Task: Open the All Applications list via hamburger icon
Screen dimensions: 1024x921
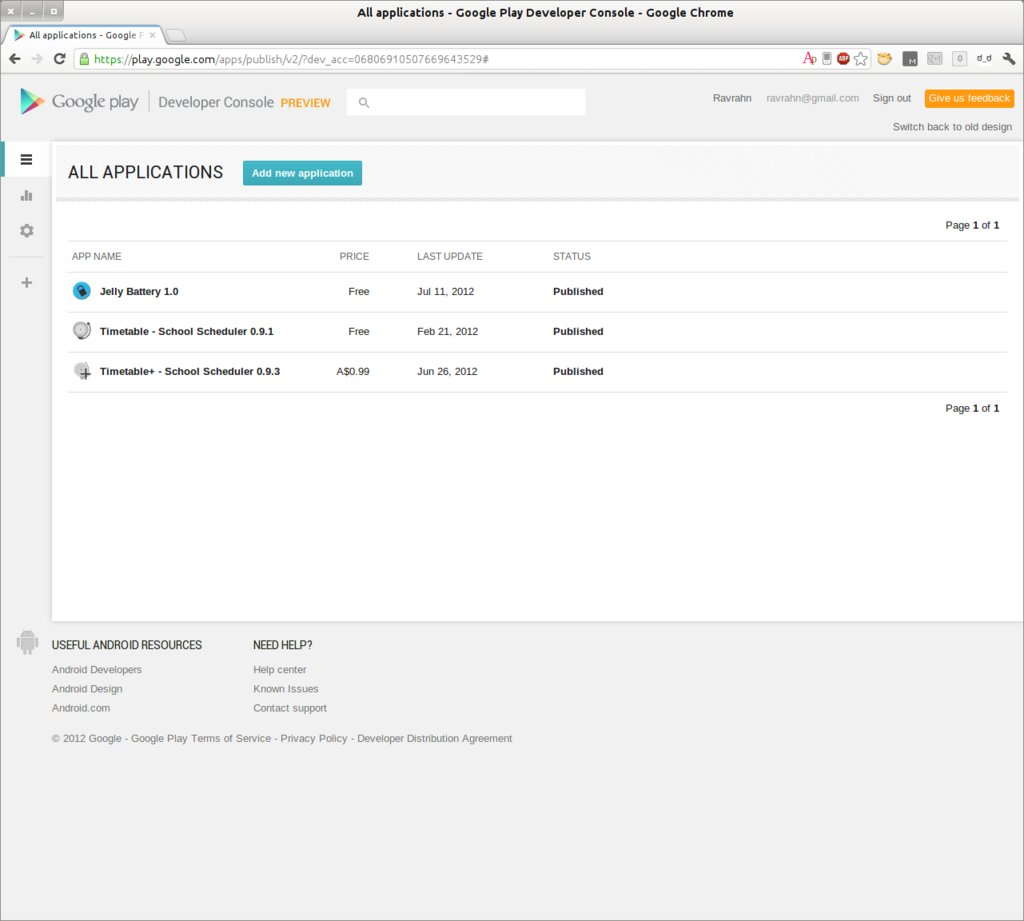Action: tap(25, 159)
